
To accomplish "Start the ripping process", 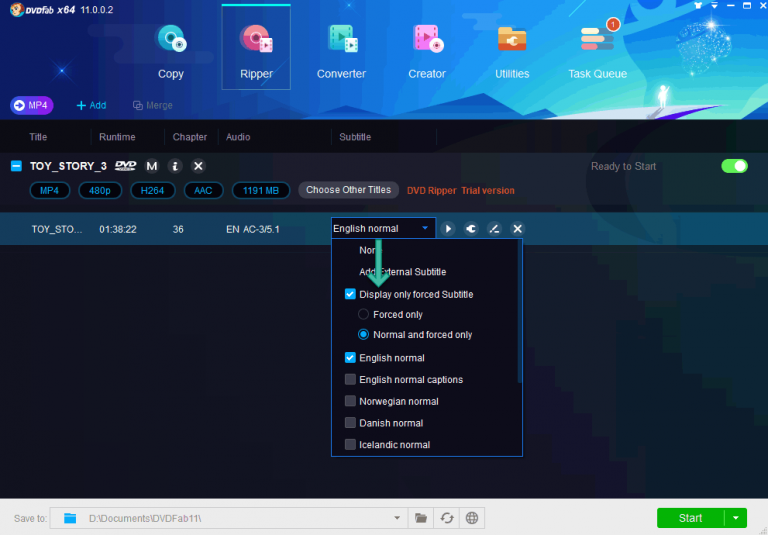I will click(690, 518).
